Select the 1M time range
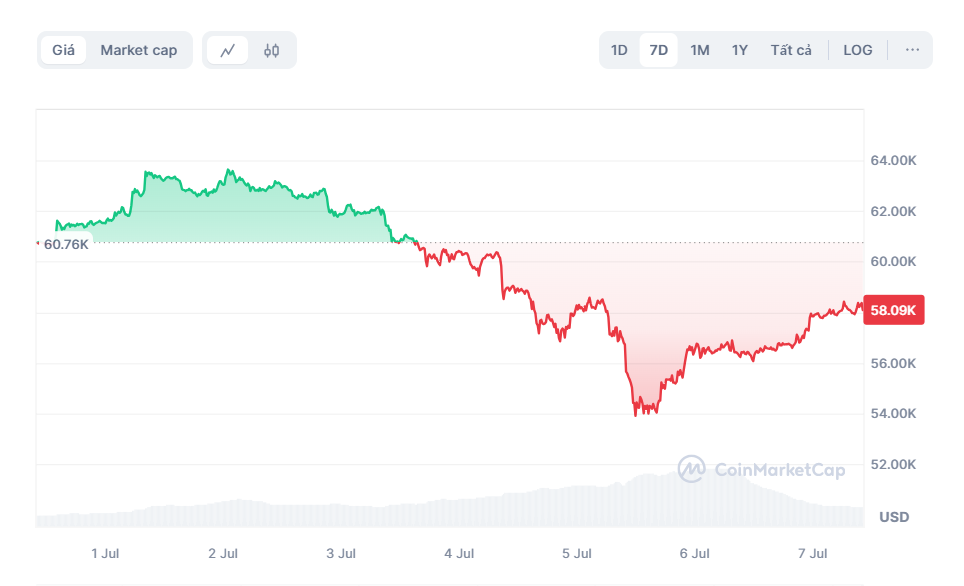 tap(700, 49)
